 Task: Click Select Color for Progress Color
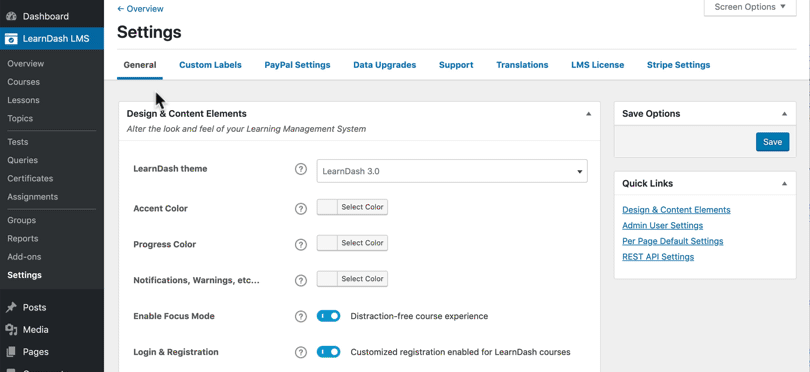(x=362, y=243)
